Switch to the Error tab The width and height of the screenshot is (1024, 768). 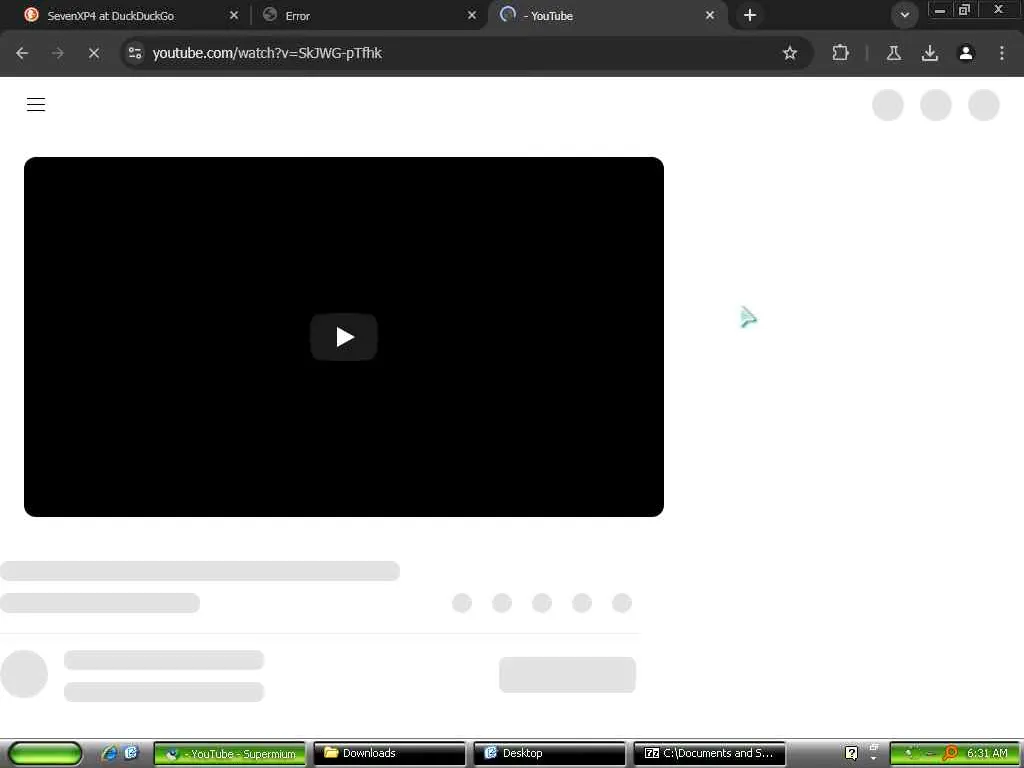(x=369, y=16)
